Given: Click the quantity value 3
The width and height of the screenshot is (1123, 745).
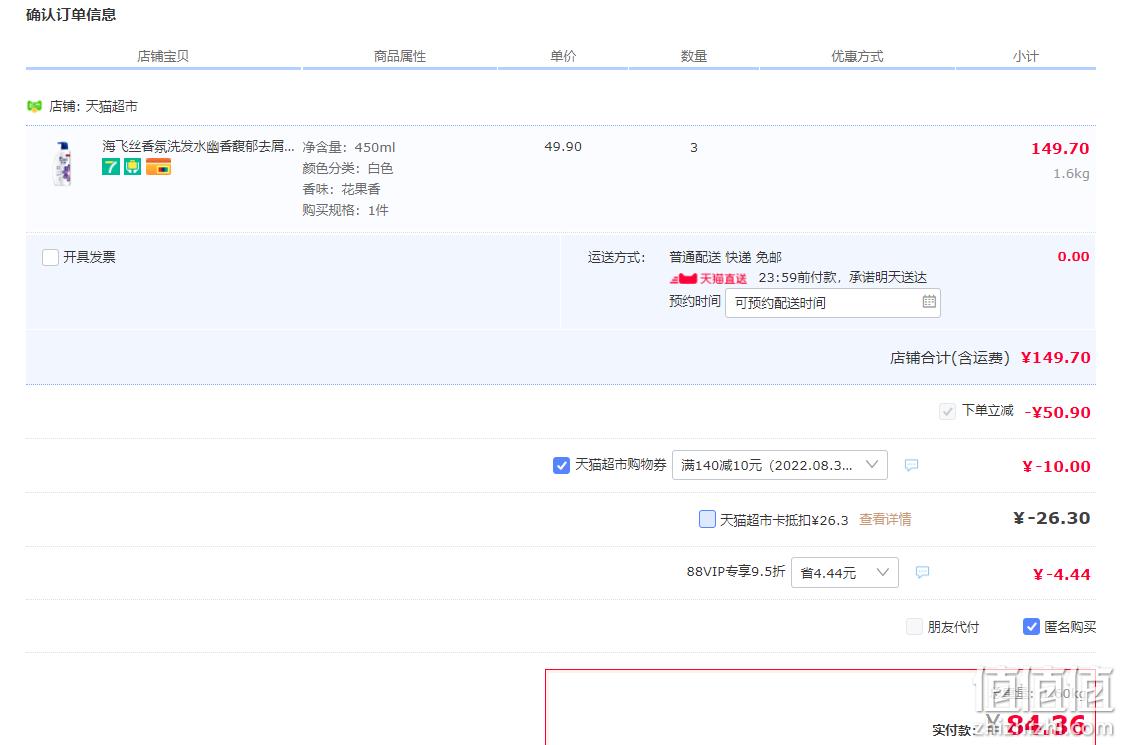Looking at the screenshot, I should point(693,148).
